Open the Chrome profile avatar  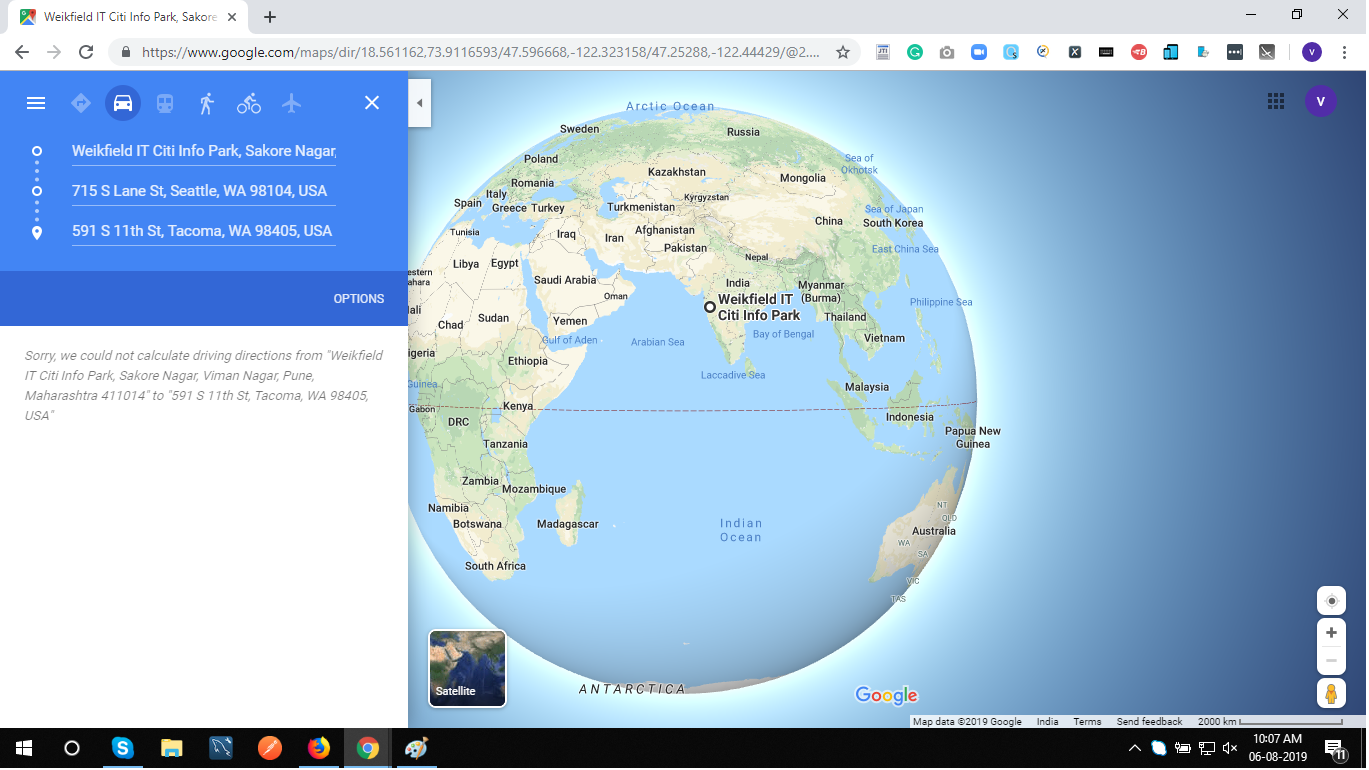(x=1313, y=52)
